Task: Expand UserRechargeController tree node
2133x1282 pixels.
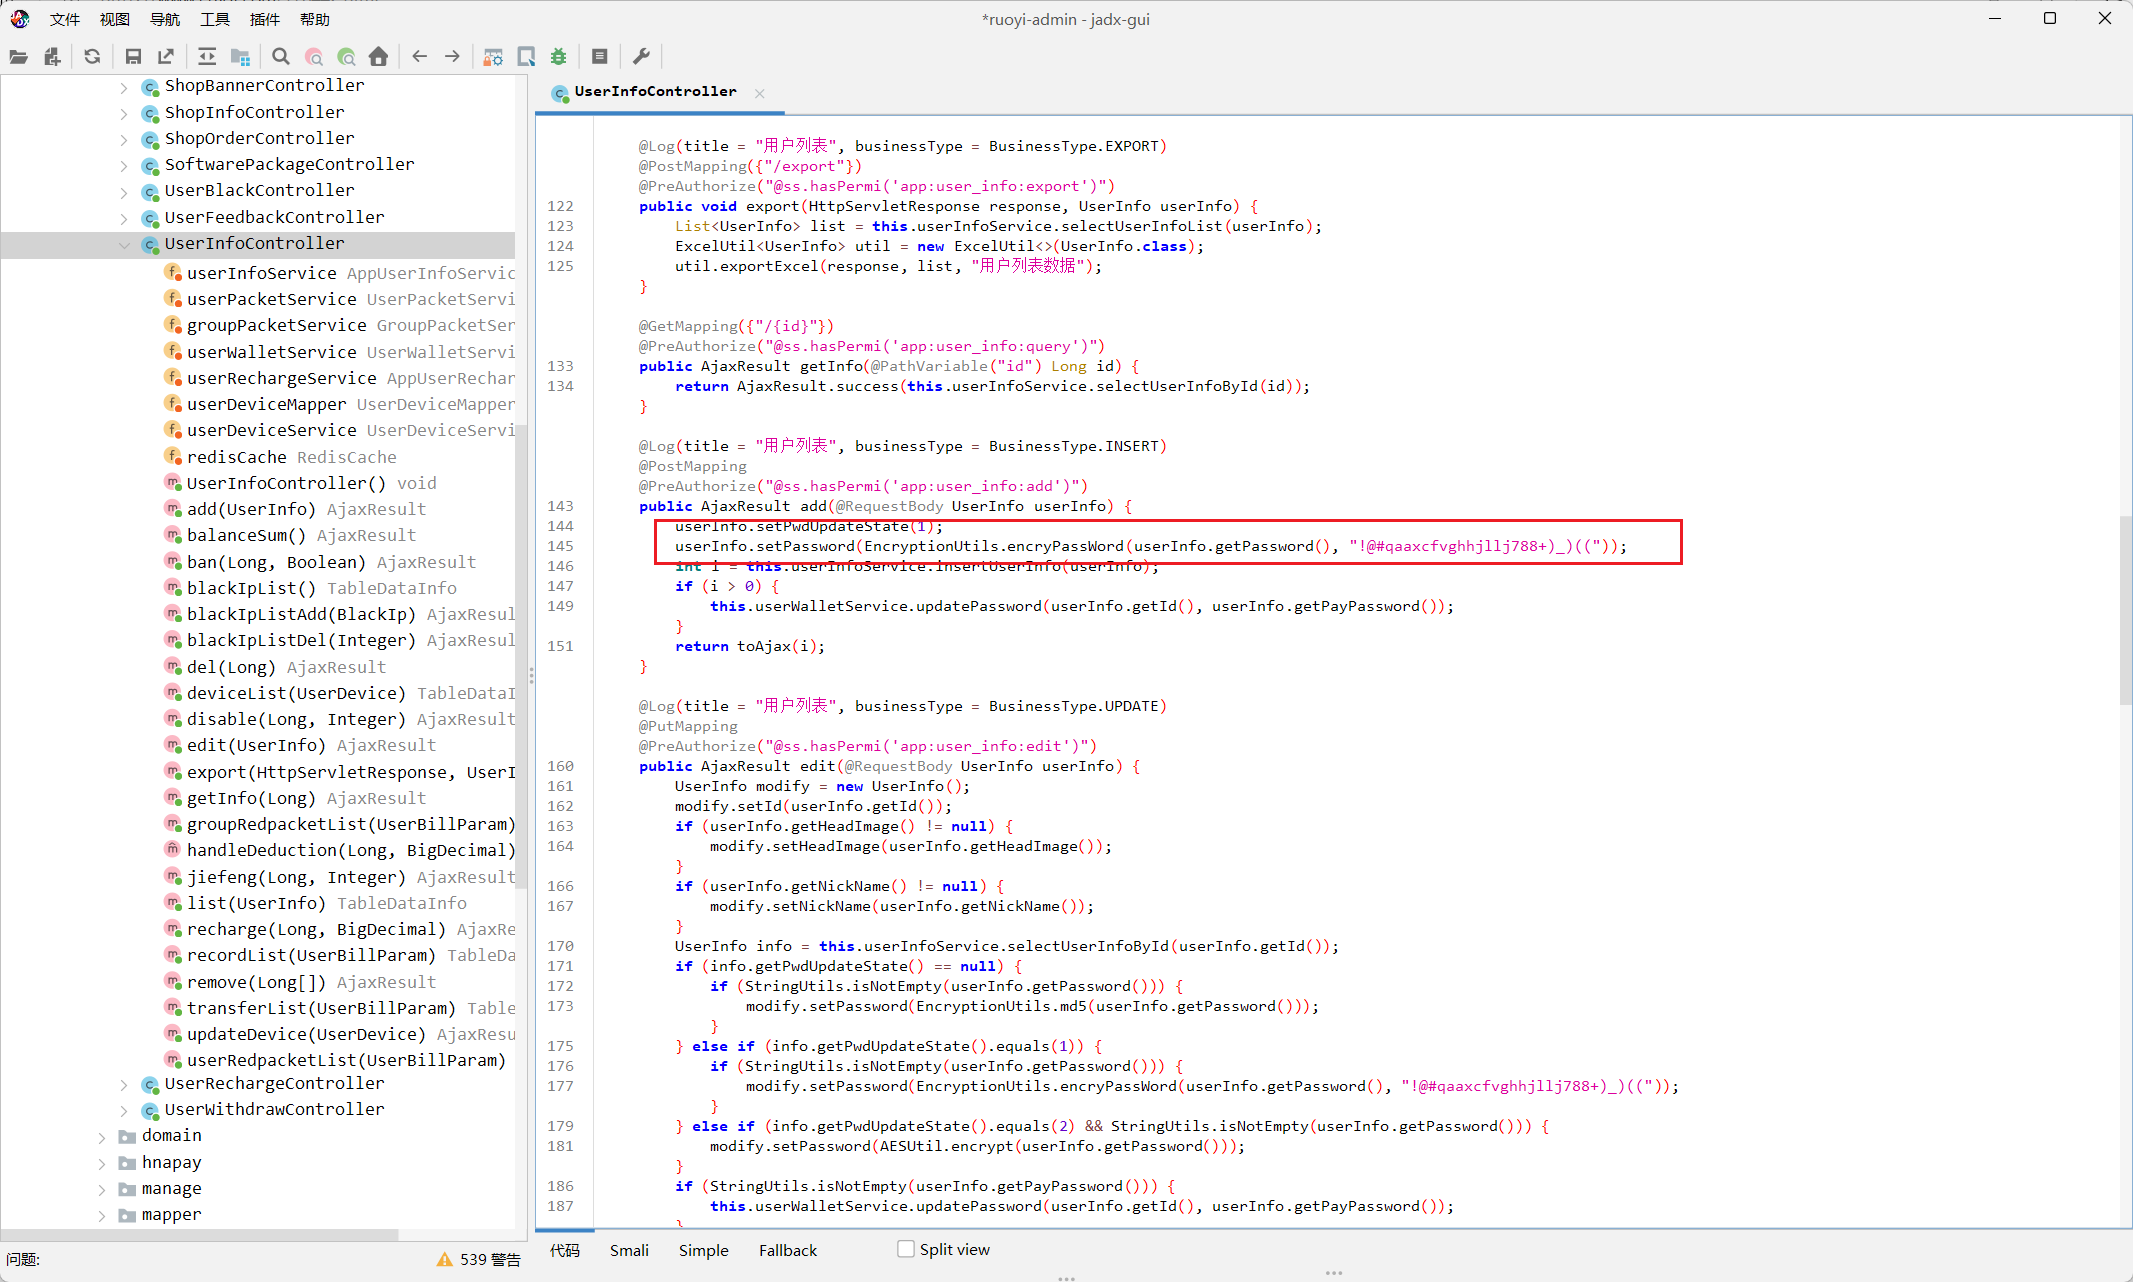Action: coord(124,1084)
